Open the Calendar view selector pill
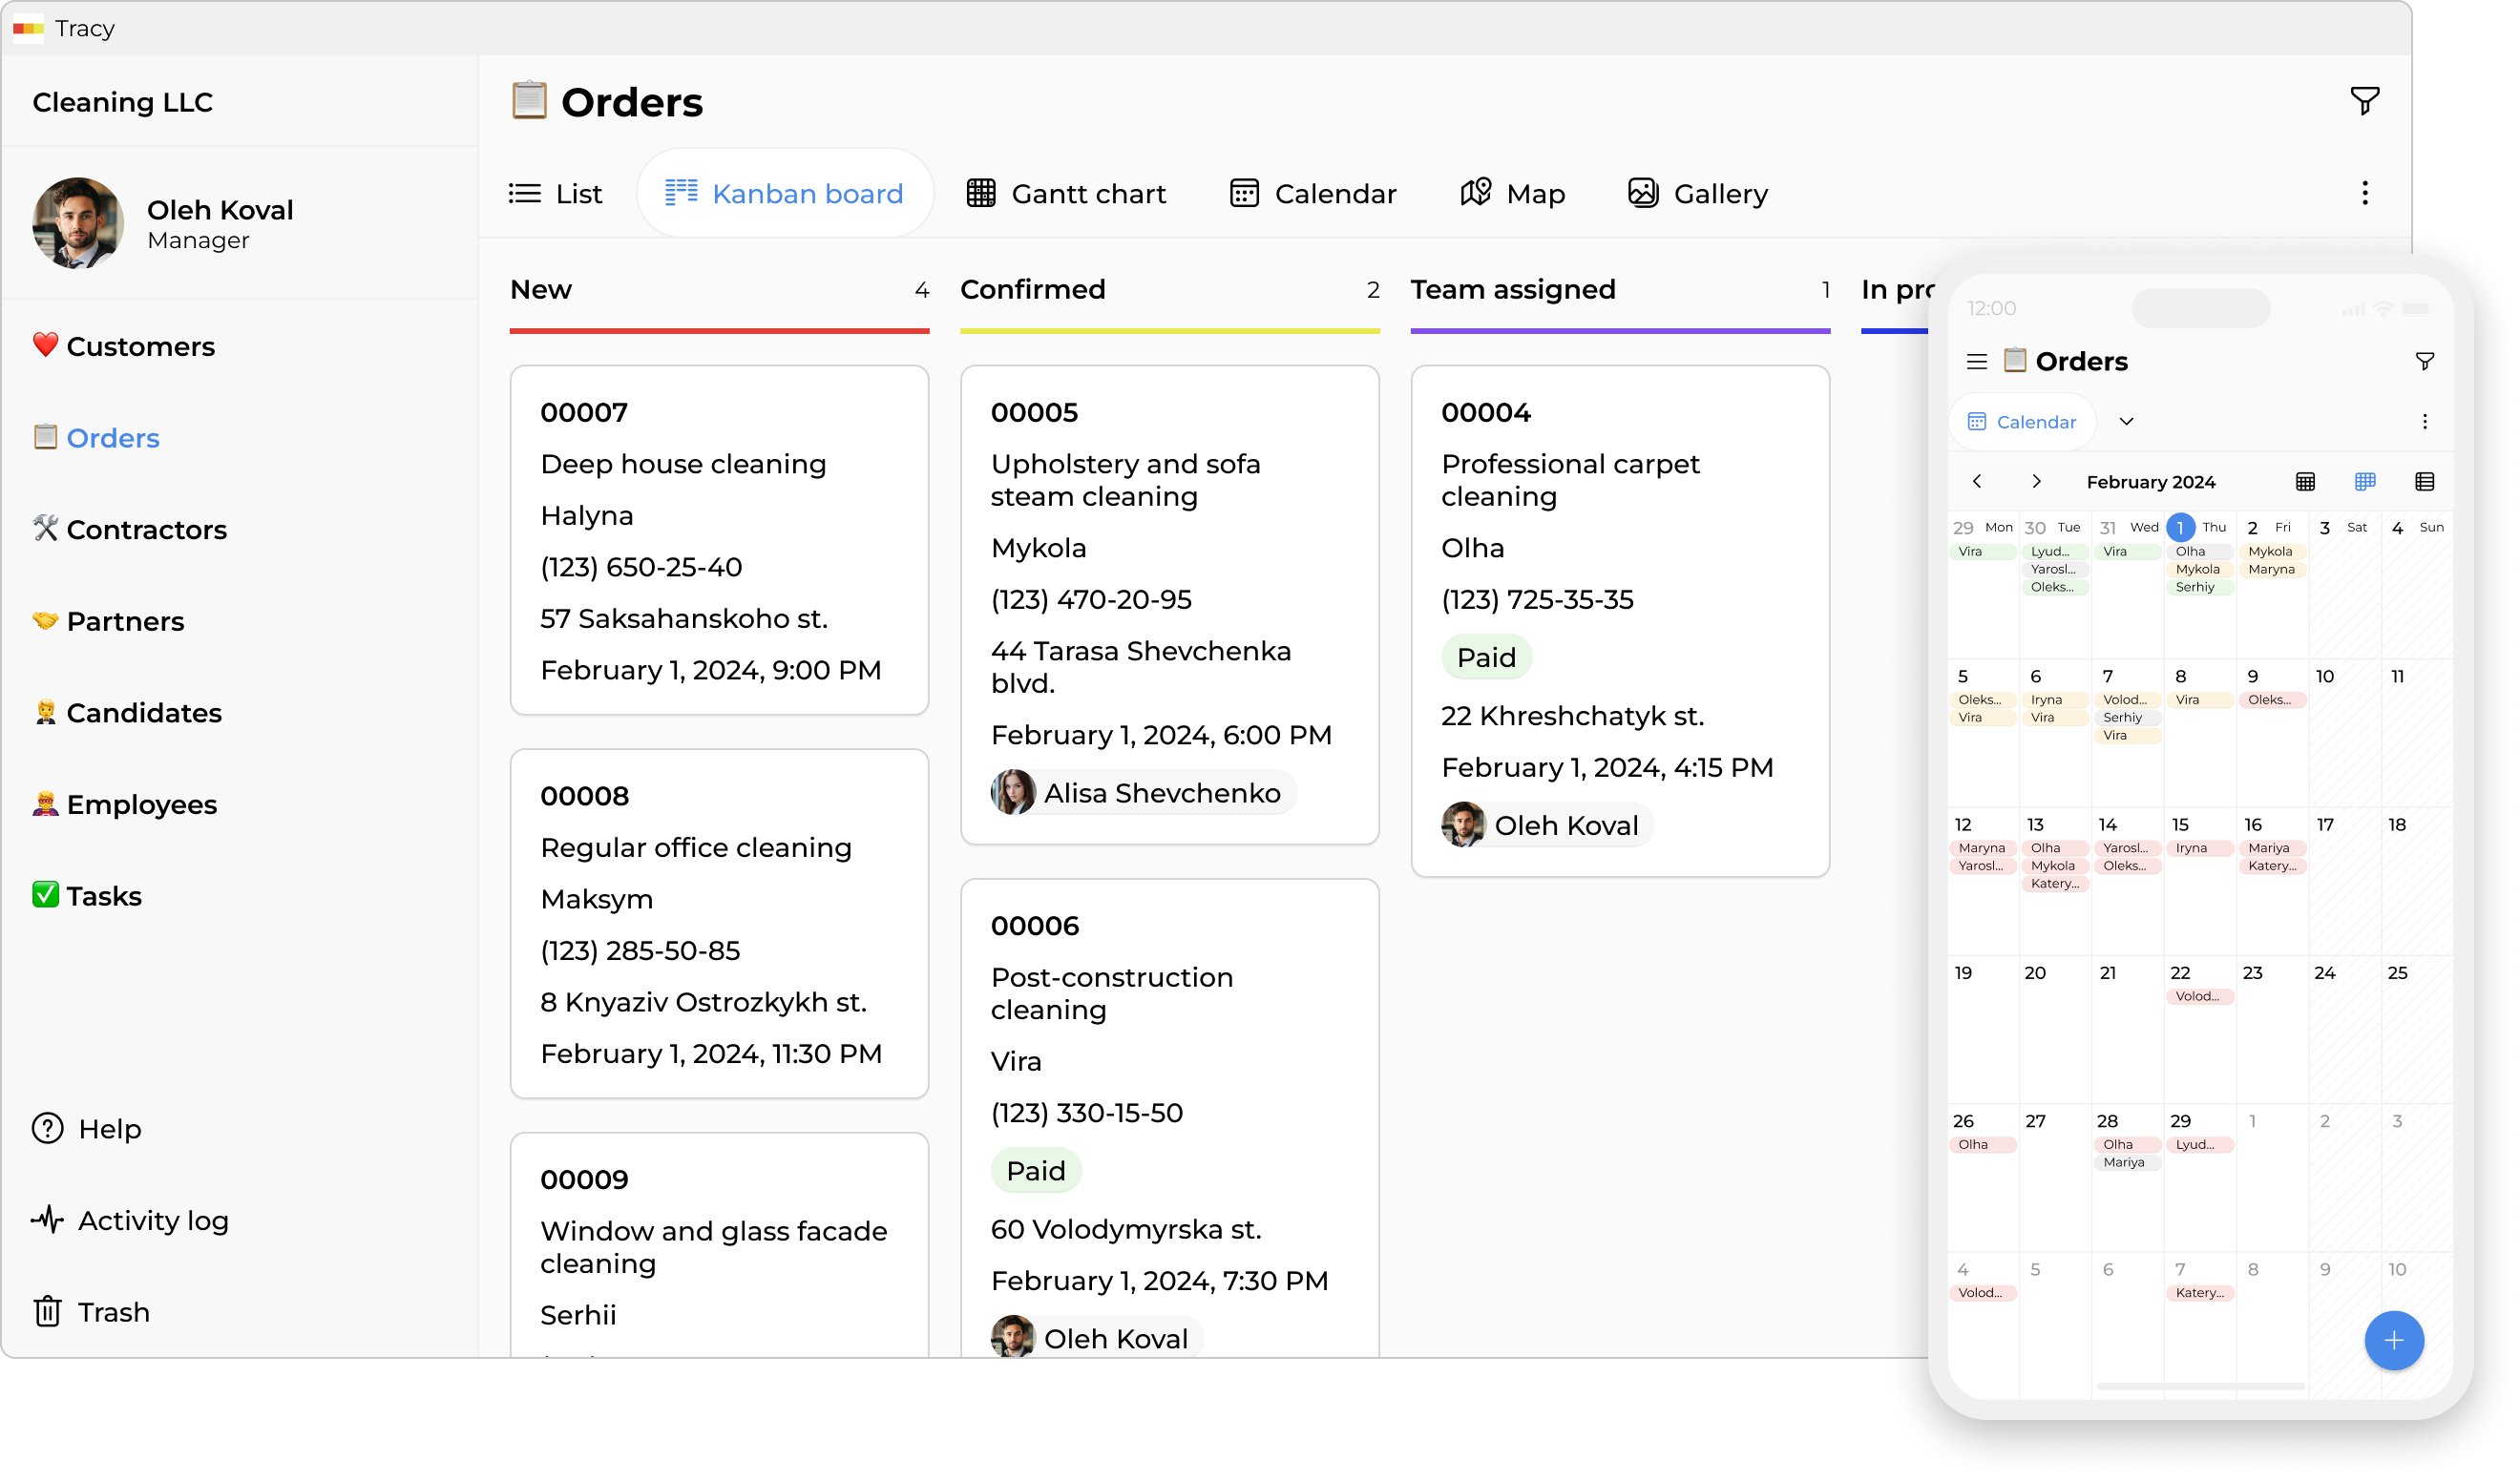The height and width of the screenshot is (1481, 2520). (x=2022, y=420)
